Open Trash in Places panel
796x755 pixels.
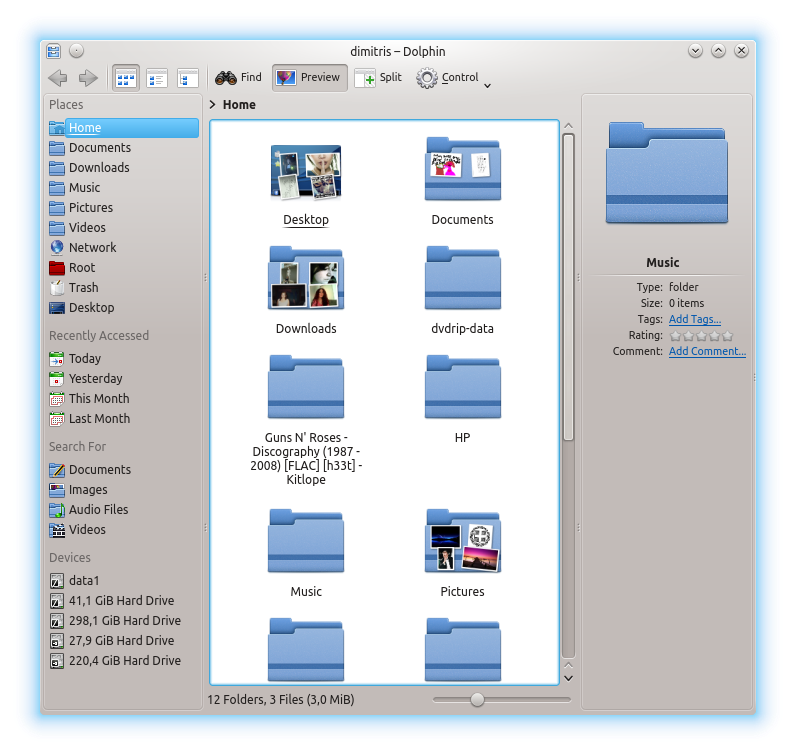pyautogui.click(x=123, y=288)
